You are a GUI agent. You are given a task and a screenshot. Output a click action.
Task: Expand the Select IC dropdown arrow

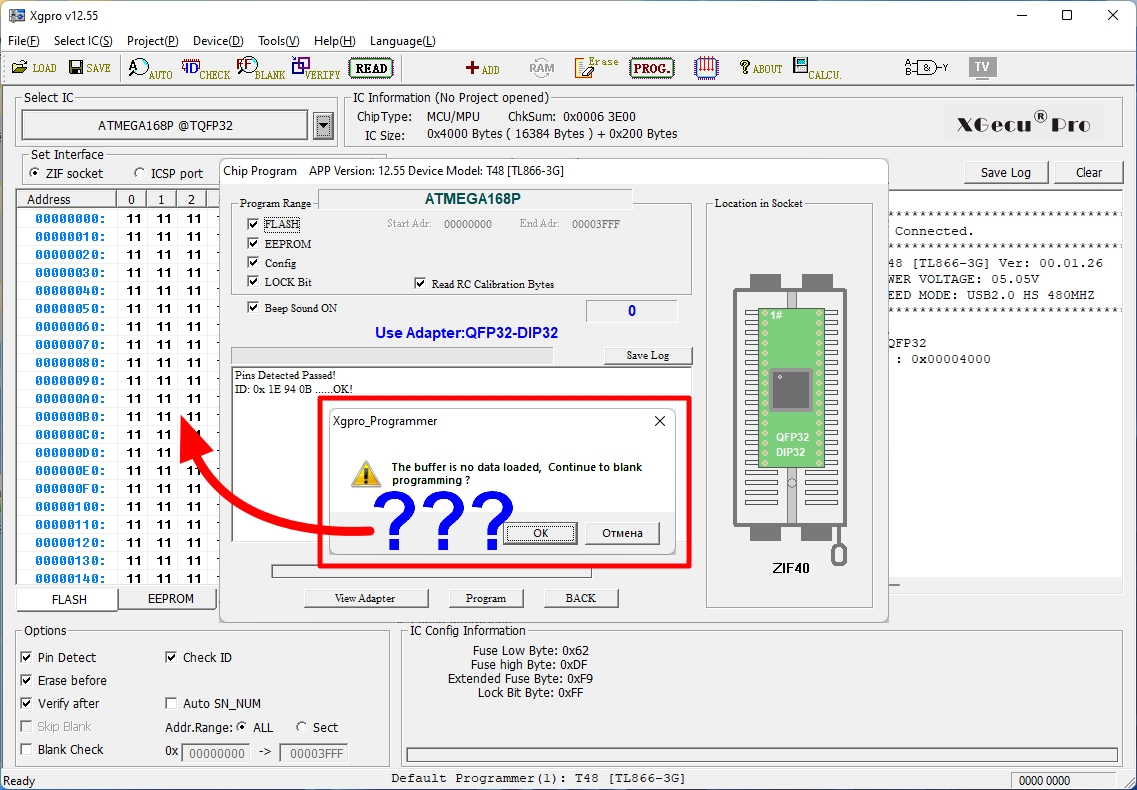click(323, 126)
